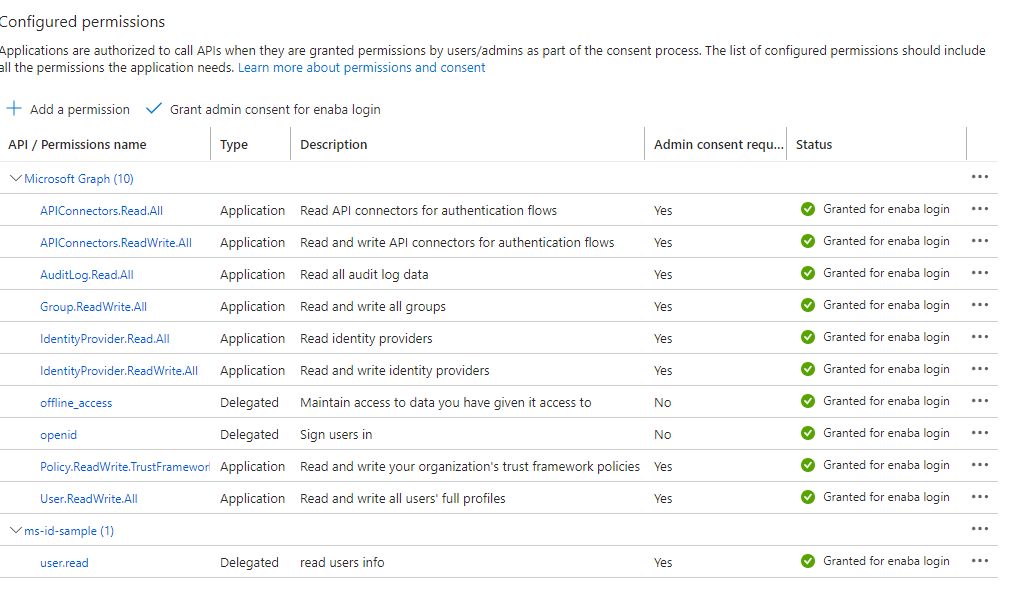
Task: Sort by the Status column header
Action: [x=814, y=145]
